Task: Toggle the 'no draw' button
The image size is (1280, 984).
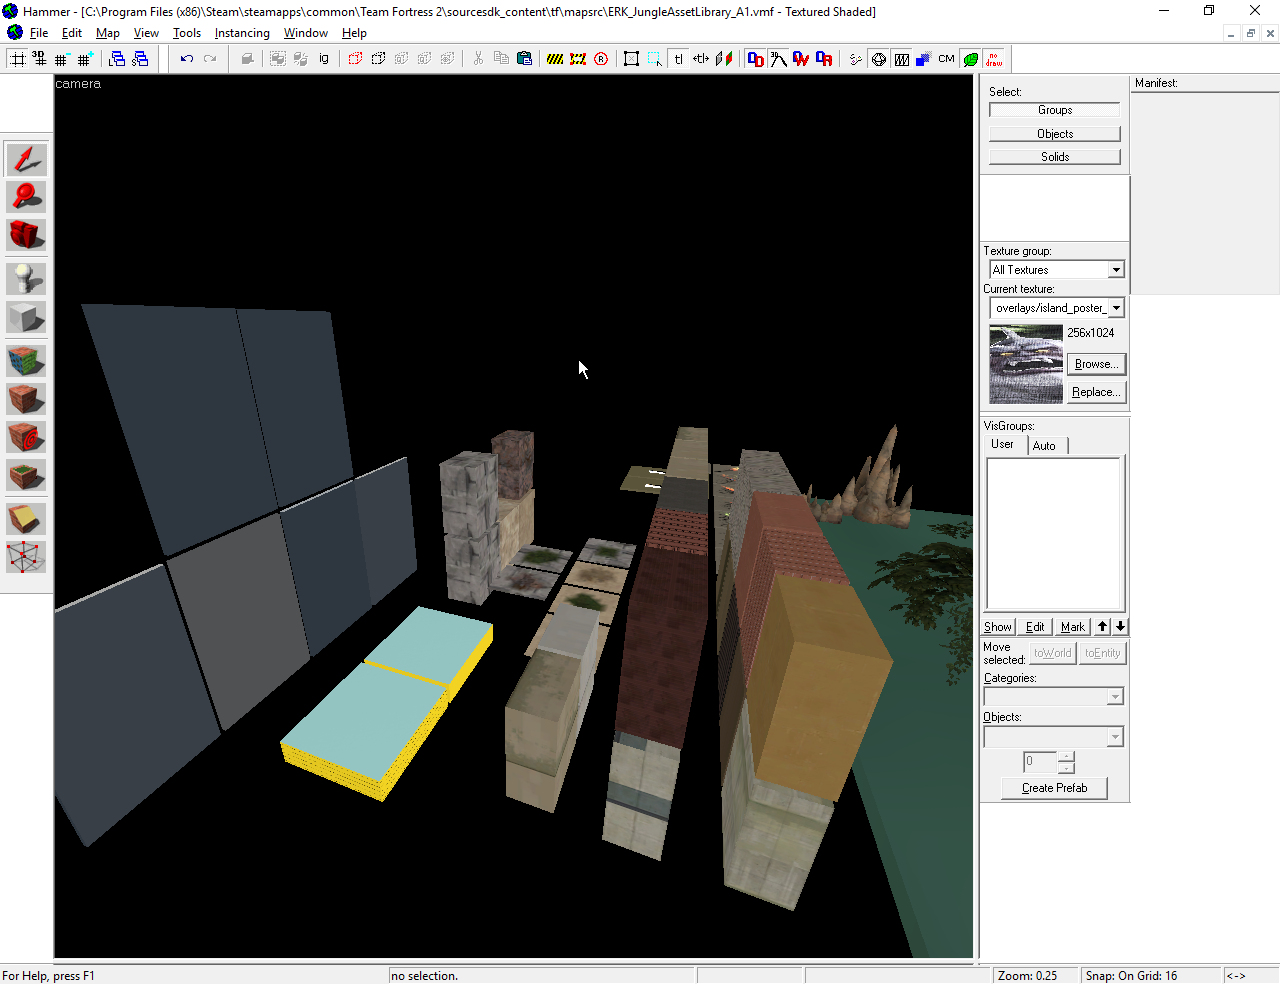Action: (993, 59)
